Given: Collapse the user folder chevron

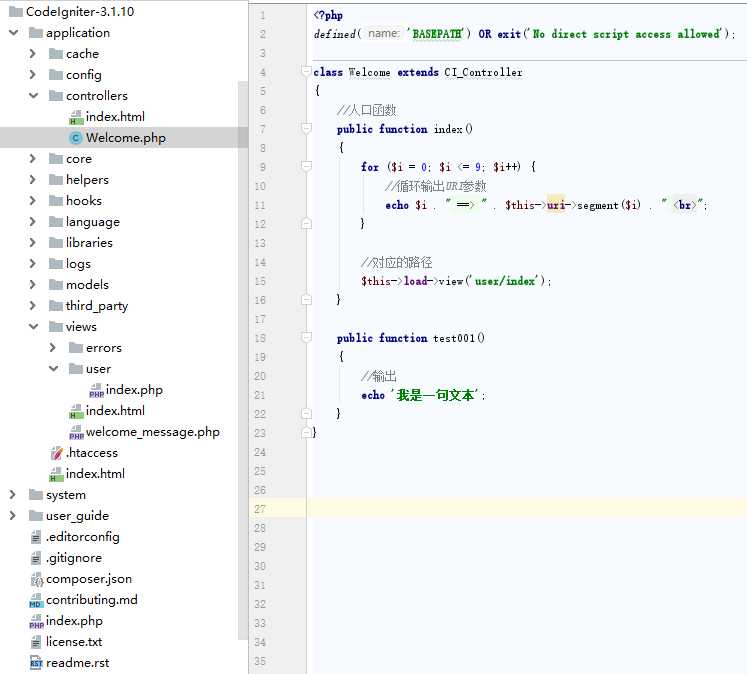Looking at the screenshot, I should pos(53,368).
